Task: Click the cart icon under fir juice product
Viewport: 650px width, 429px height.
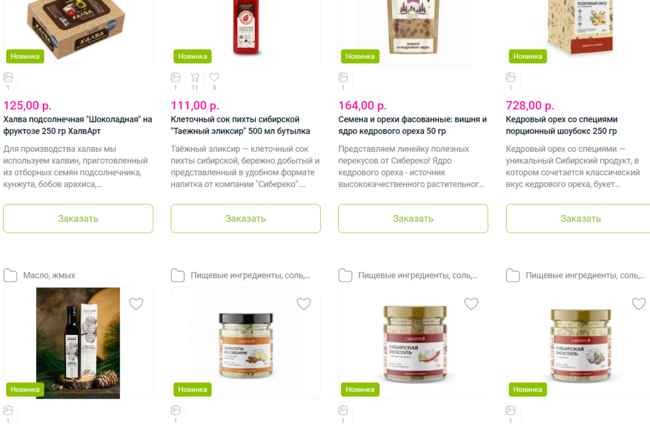Action: pyautogui.click(x=195, y=78)
